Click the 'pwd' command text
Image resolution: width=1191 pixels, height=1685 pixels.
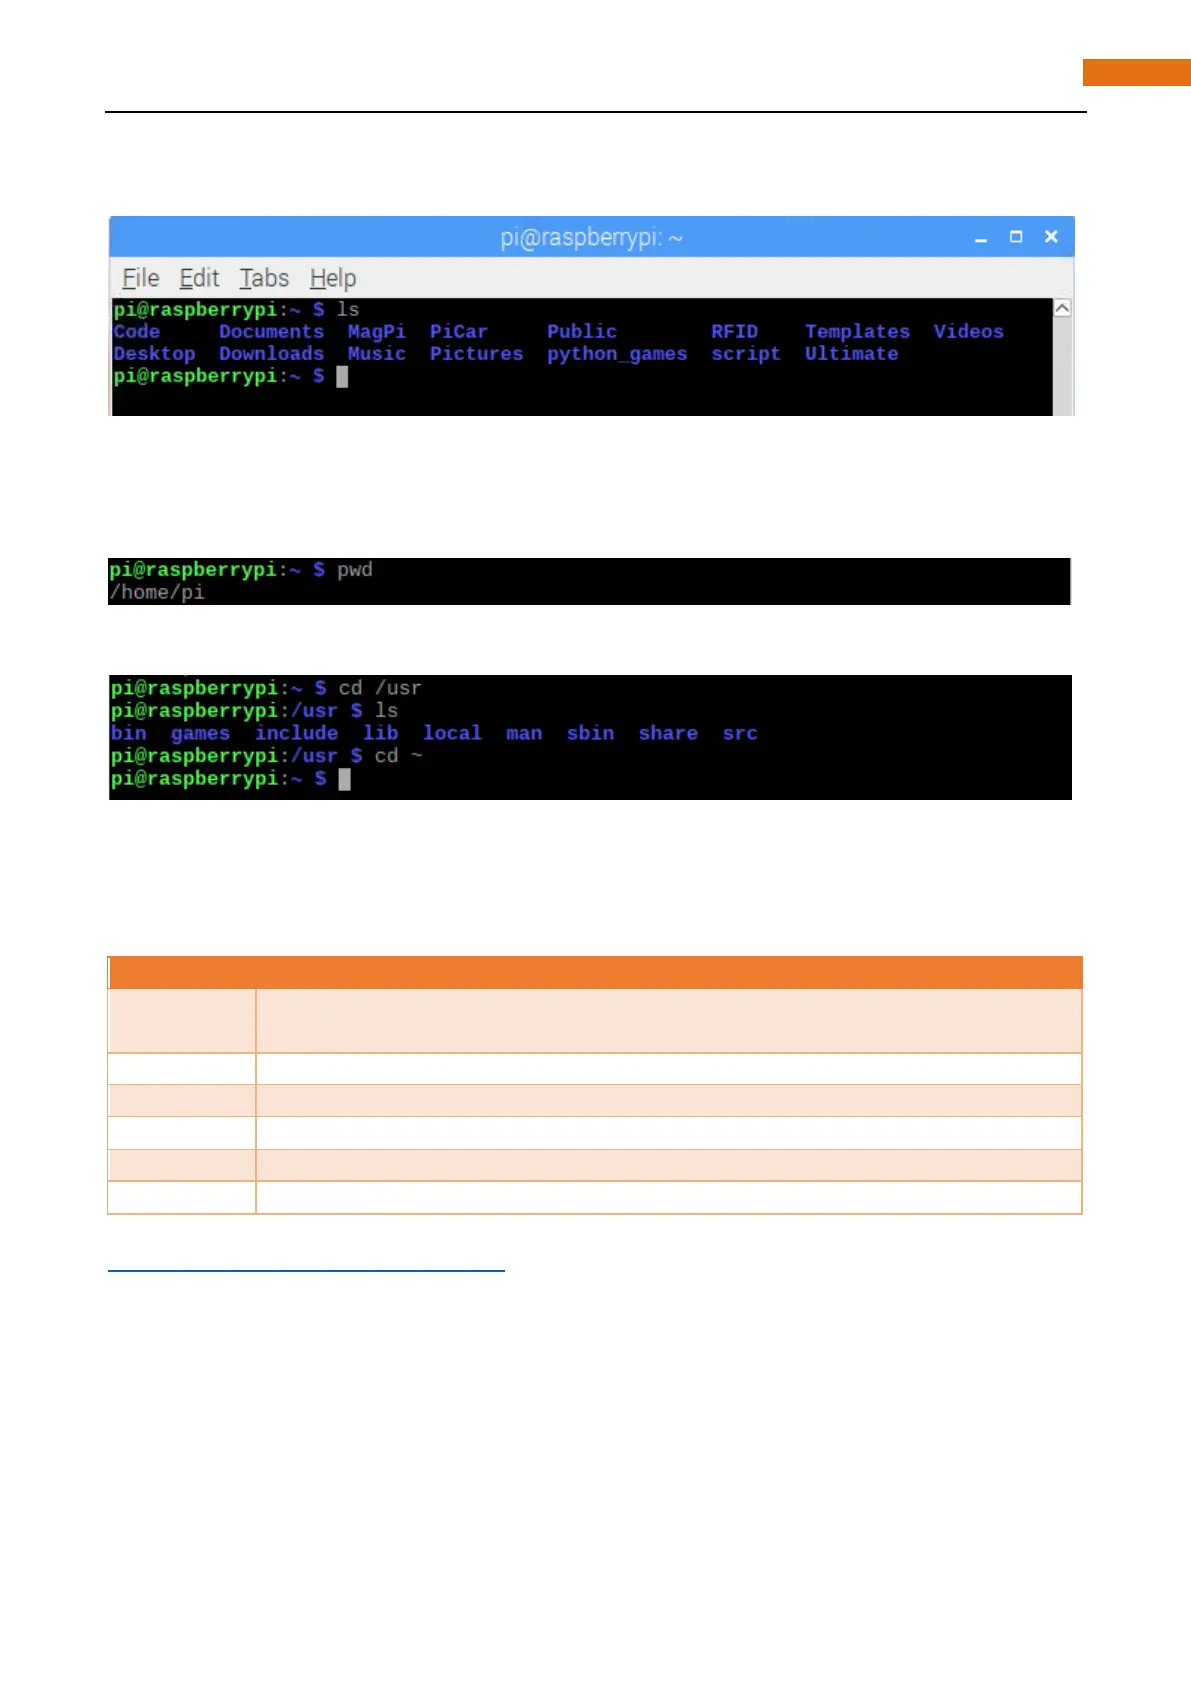click(355, 570)
